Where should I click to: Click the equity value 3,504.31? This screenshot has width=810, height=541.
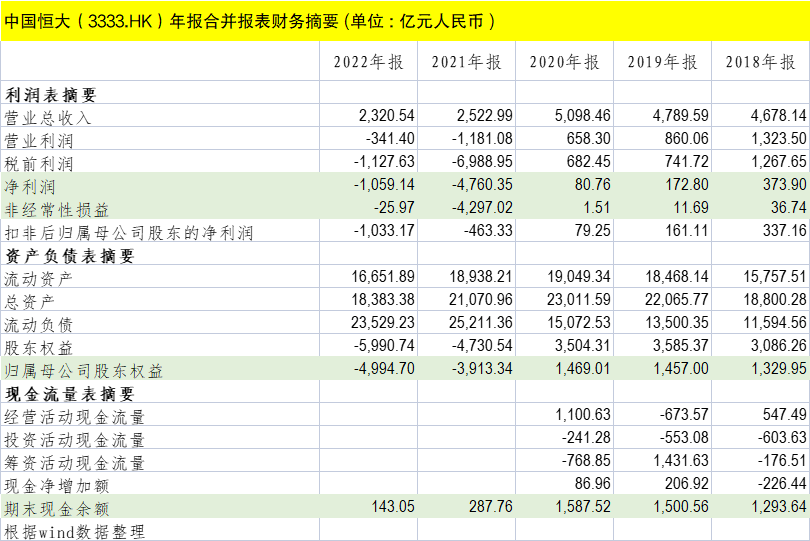tap(583, 345)
